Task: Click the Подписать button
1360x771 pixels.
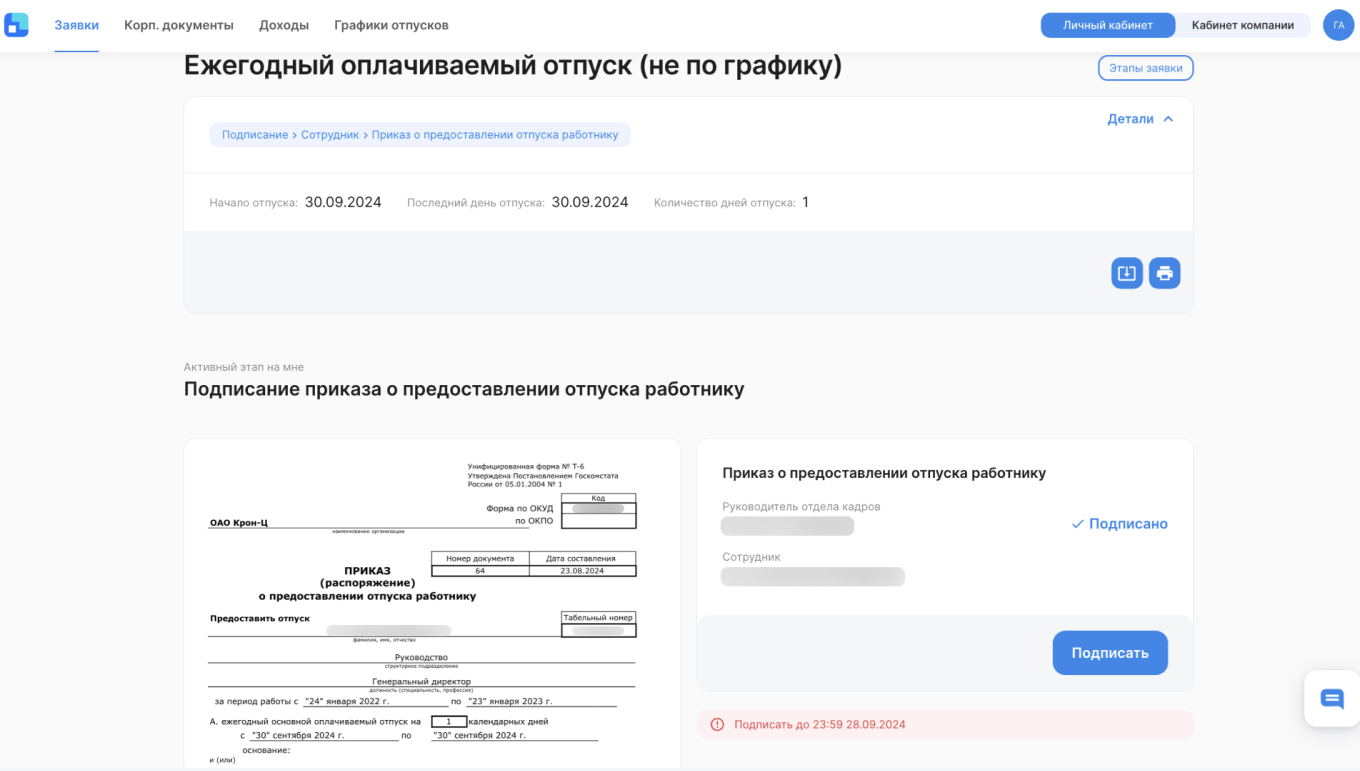Action: [x=1110, y=653]
